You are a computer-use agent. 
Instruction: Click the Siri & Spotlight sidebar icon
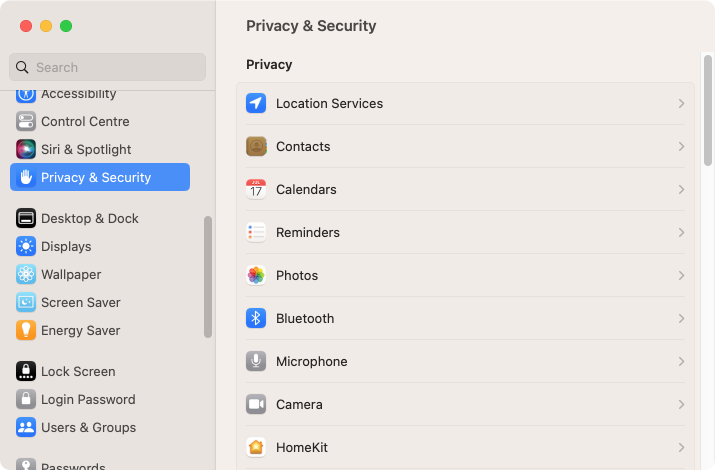(26, 150)
